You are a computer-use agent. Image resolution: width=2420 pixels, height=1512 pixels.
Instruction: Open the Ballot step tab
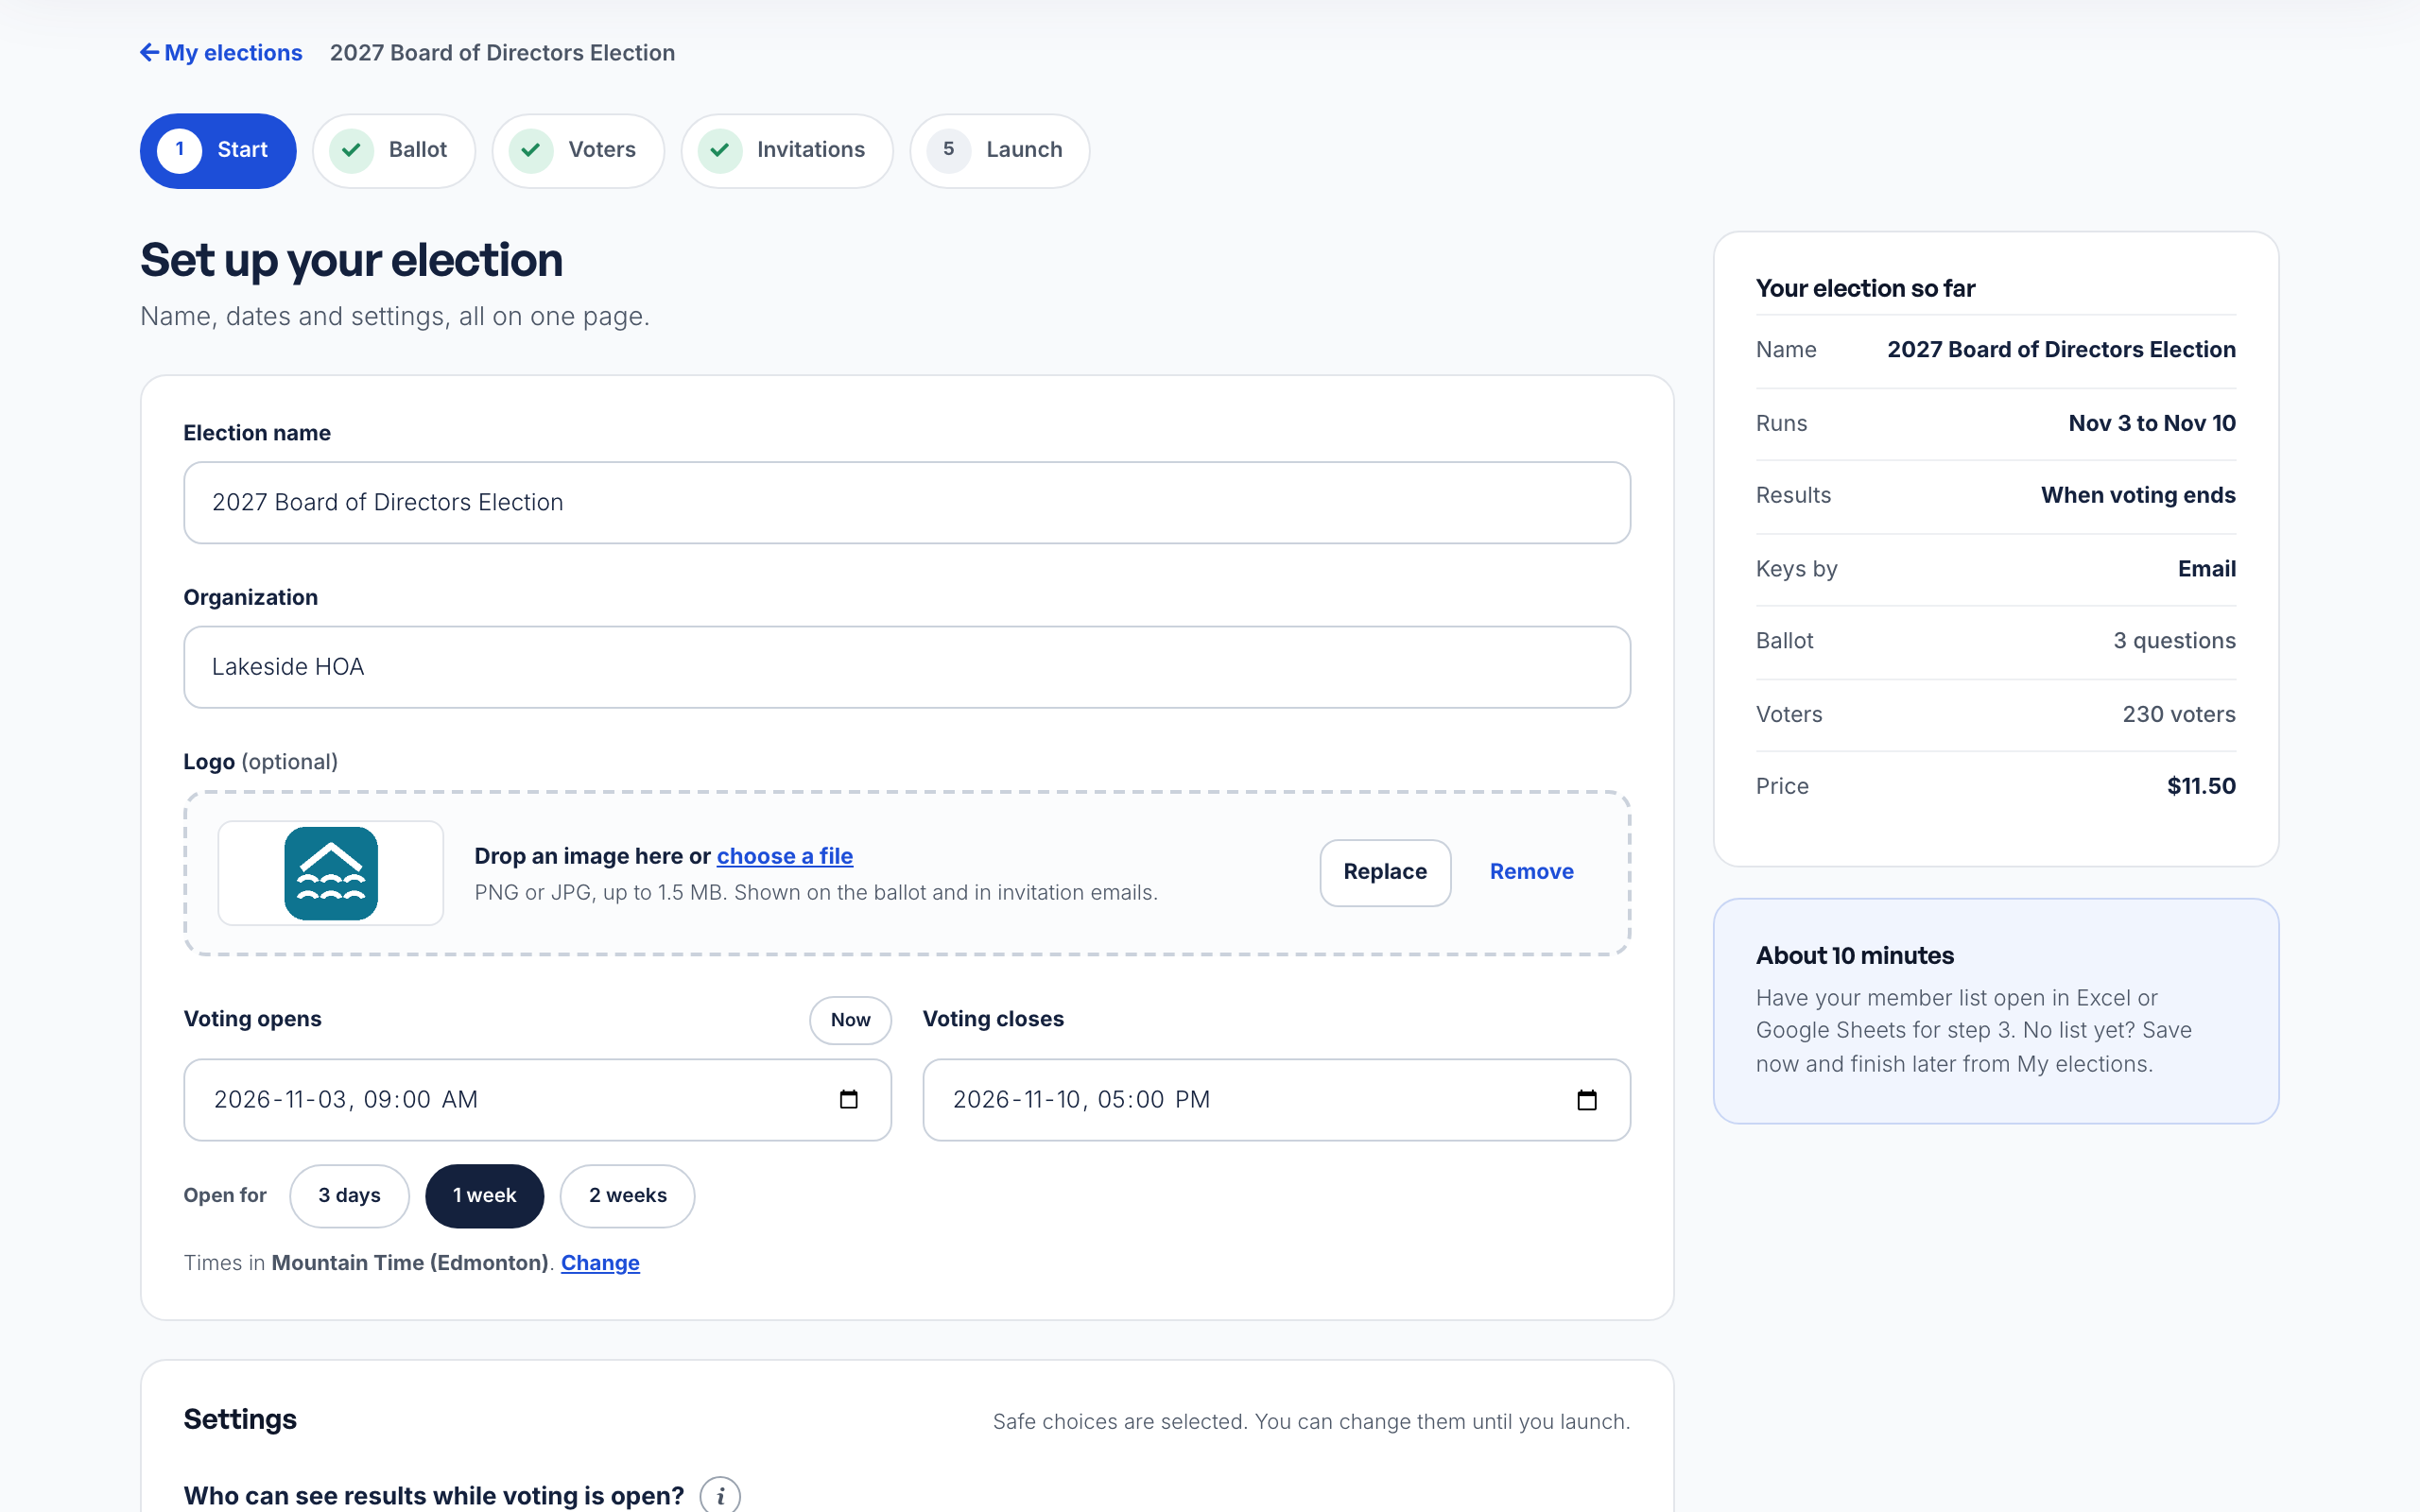point(394,150)
